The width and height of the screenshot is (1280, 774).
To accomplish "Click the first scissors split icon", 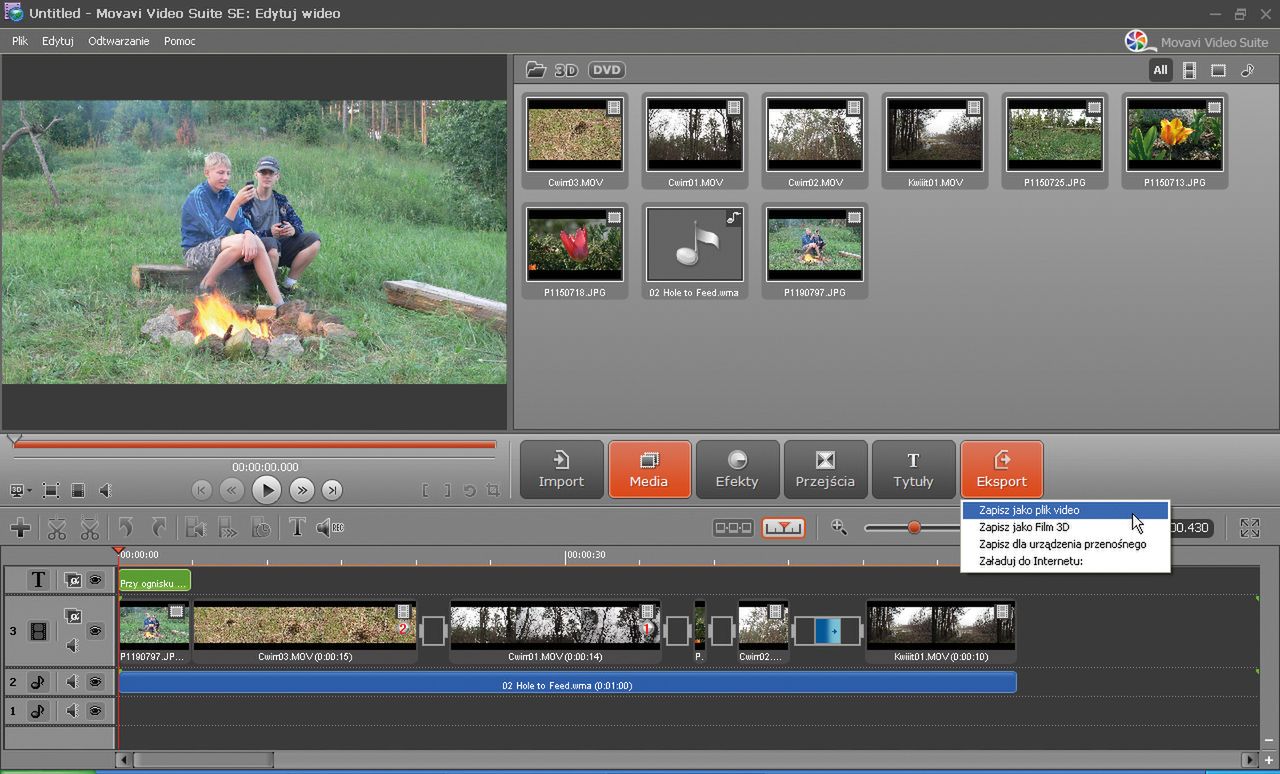I will (57, 528).
